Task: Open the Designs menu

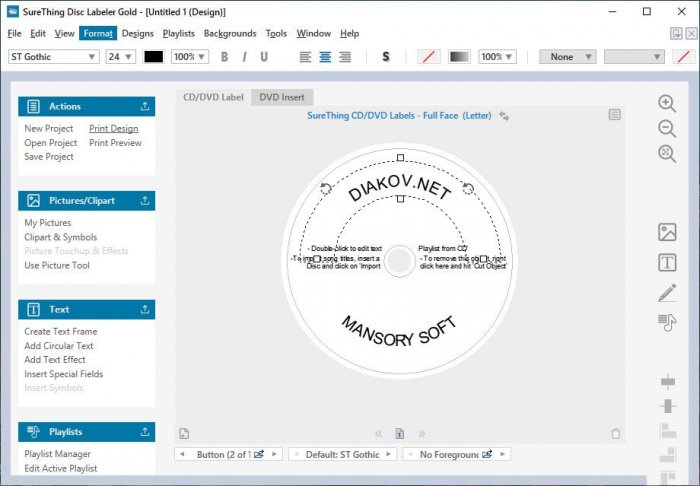Action: point(138,33)
